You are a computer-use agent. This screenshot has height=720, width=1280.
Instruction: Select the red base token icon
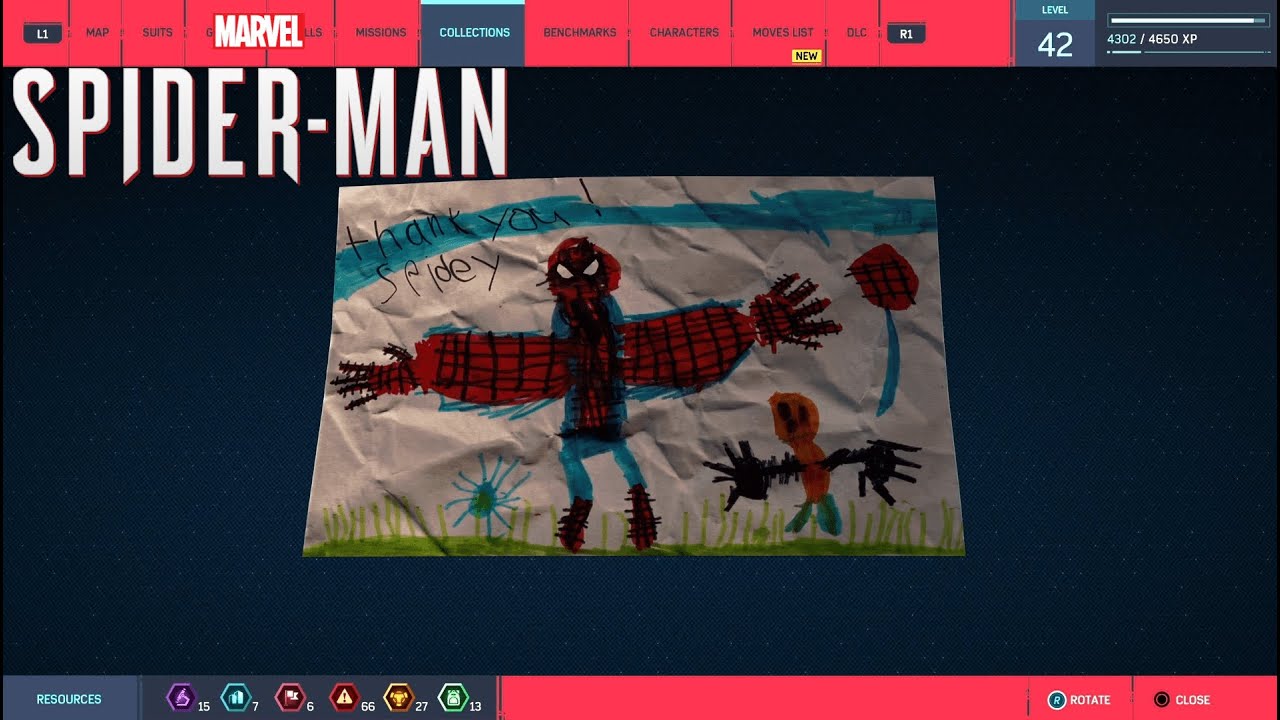[289, 697]
